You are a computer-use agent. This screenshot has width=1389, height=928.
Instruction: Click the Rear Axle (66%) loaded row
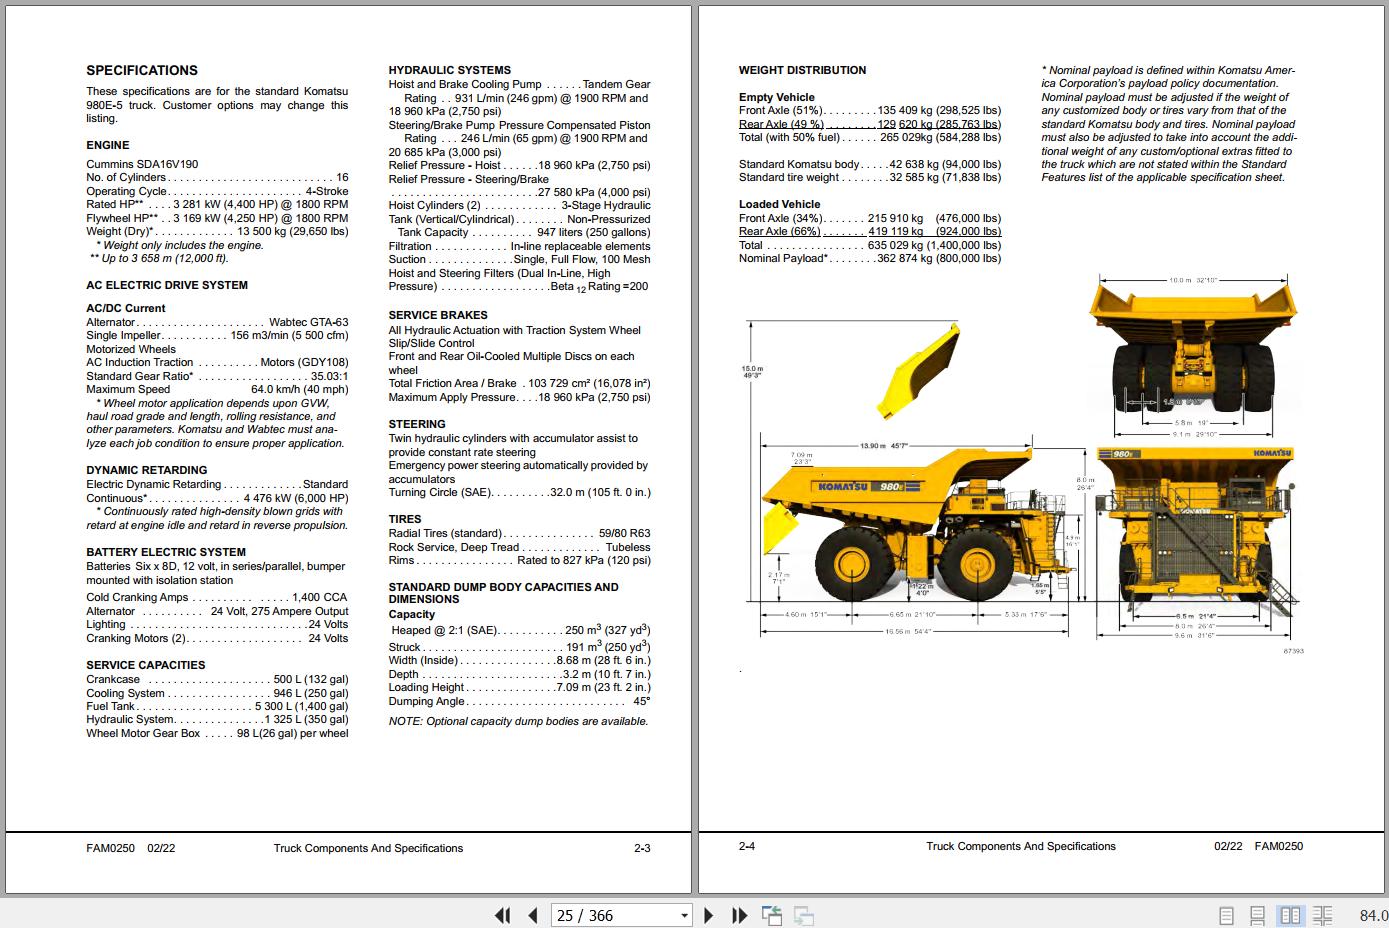[x=870, y=231]
